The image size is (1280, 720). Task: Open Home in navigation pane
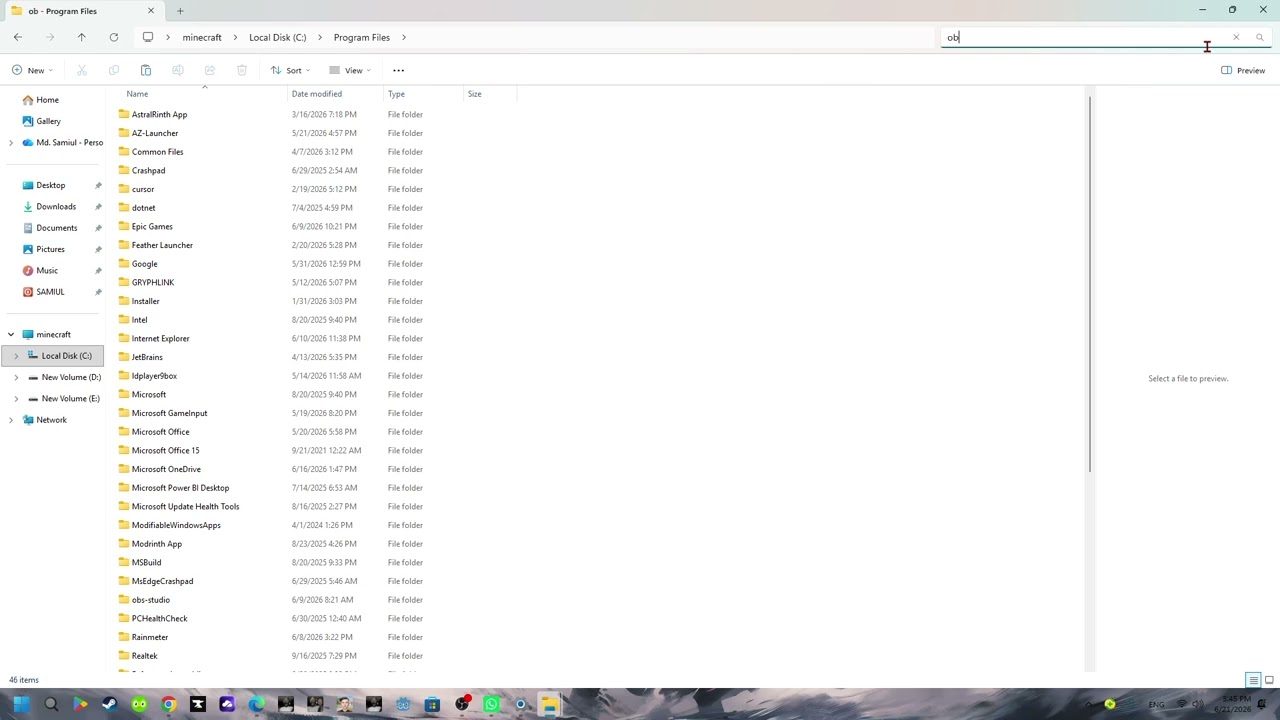coord(47,100)
